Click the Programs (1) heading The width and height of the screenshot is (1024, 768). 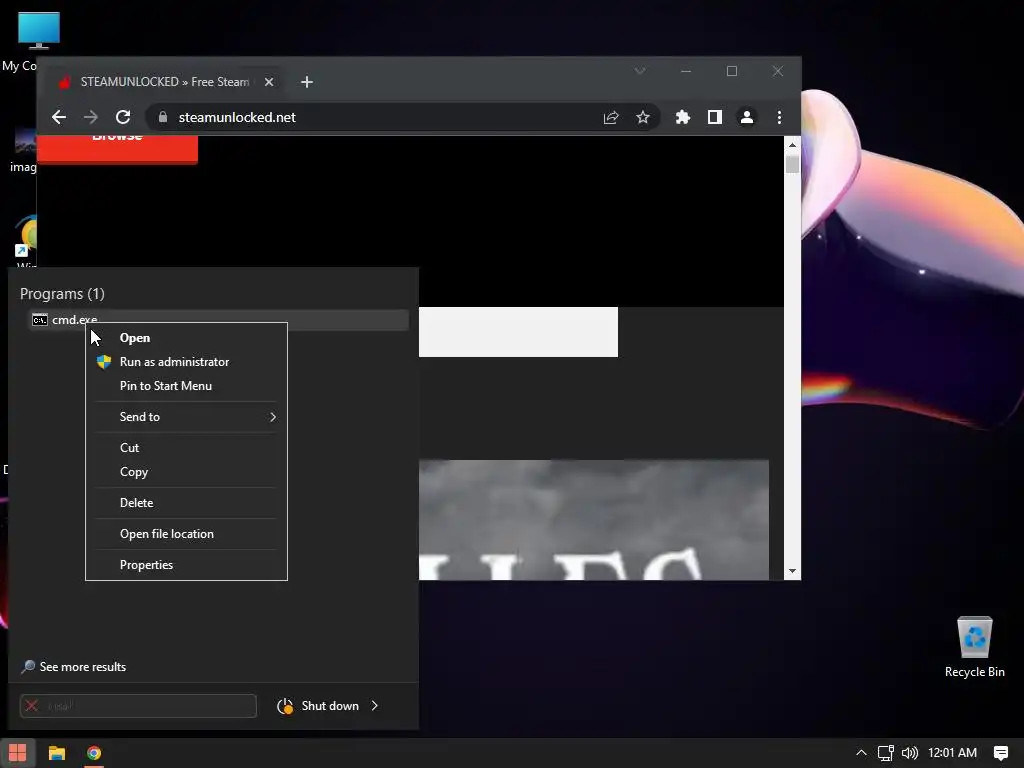62,294
